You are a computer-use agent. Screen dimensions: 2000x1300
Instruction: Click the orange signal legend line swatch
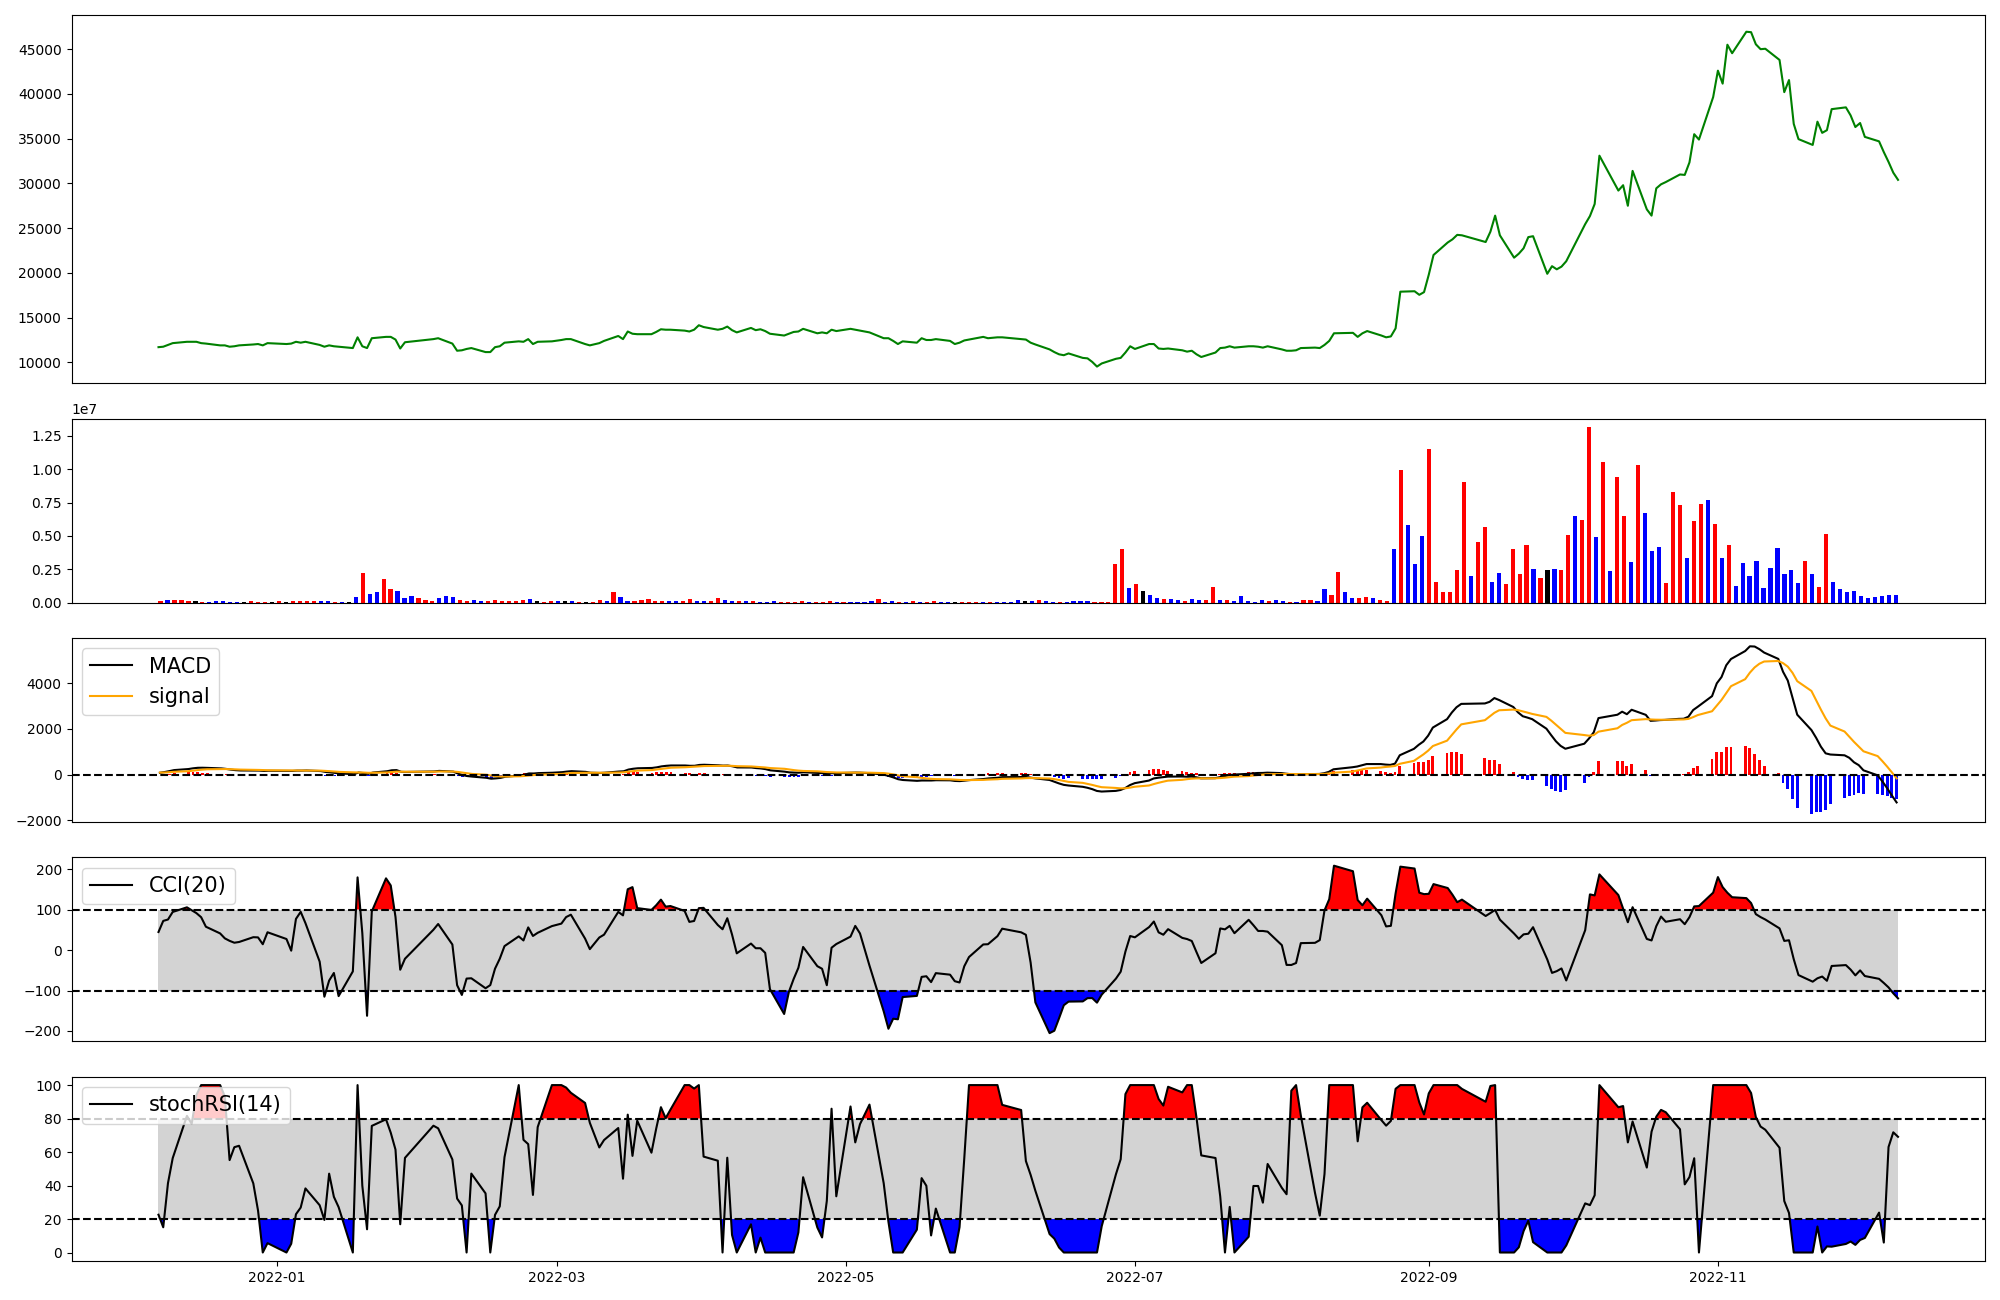point(111,696)
